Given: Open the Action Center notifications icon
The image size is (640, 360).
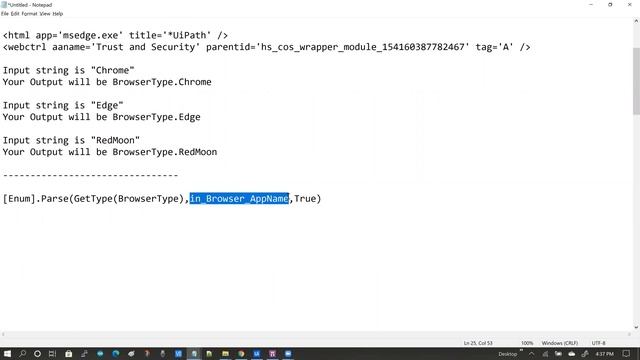Looking at the screenshot, I should coord(627,354).
